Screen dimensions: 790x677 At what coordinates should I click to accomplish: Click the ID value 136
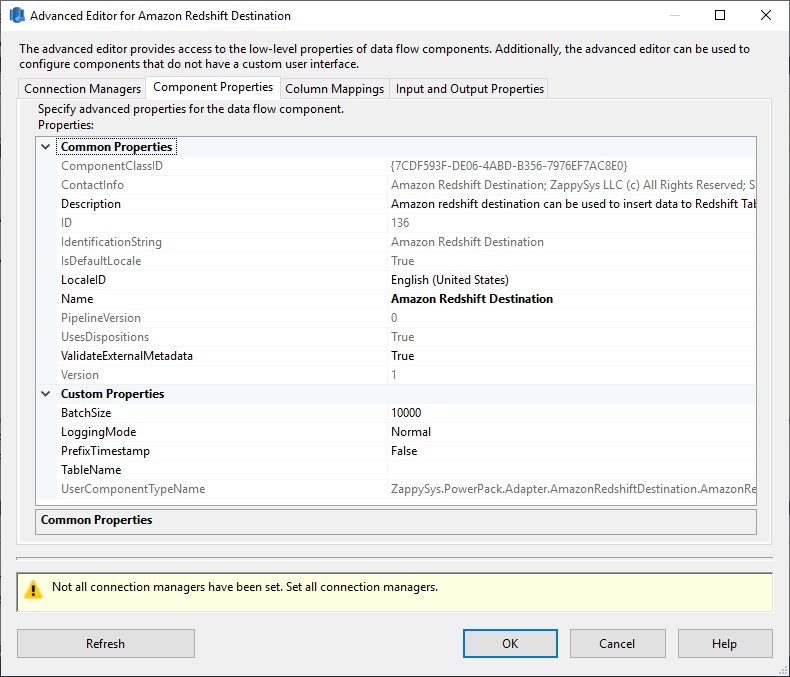pos(400,223)
